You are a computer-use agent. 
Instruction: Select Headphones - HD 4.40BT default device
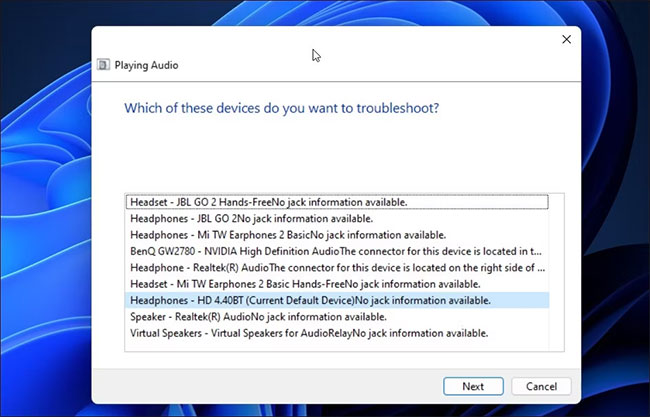[310, 299]
